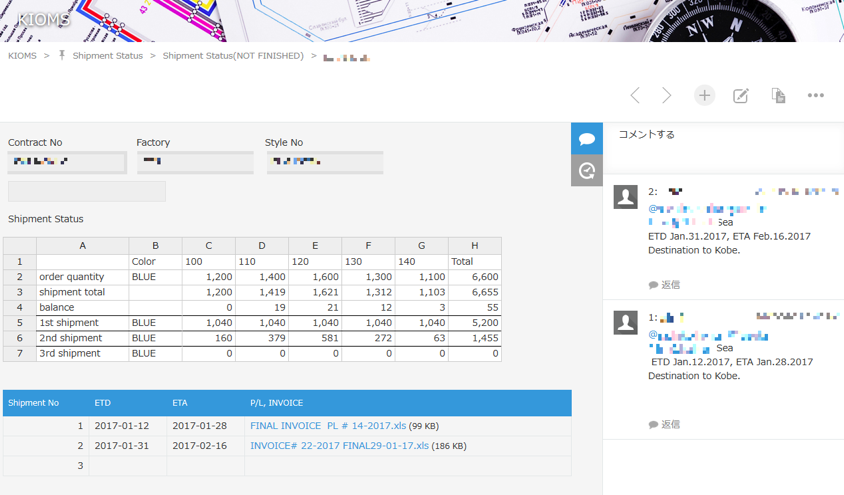Click balance total cell showing 55
The height and width of the screenshot is (495, 844).
tap(475, 307)
